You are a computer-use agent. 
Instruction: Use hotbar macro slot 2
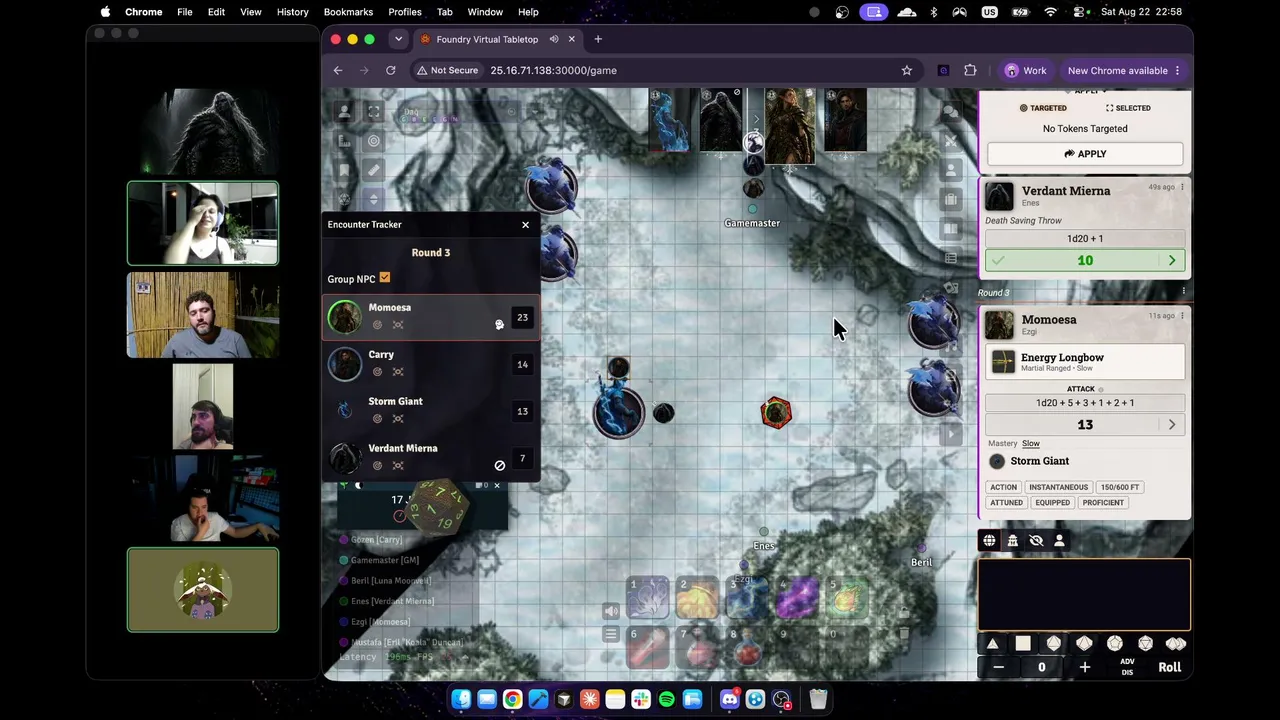coord(698,597)
